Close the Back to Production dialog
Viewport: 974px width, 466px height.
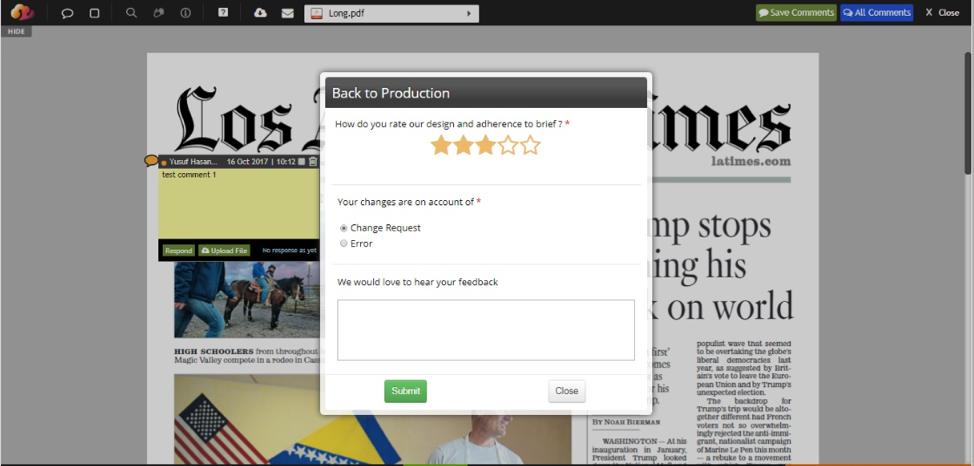tap(567, 391)
